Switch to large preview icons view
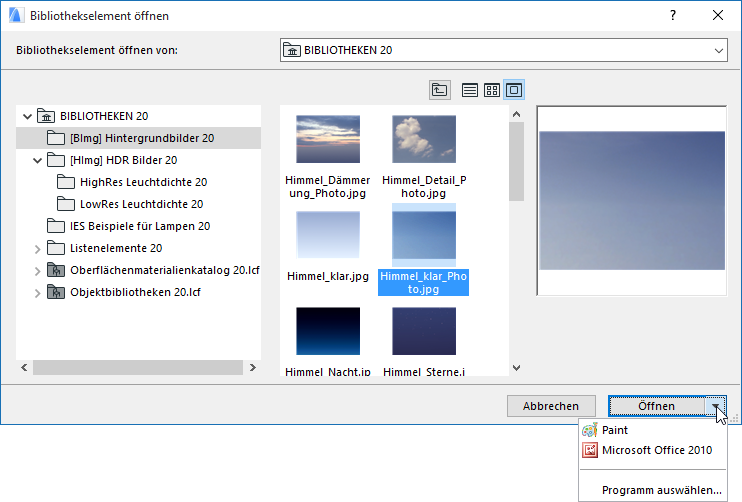The image size is (742, 502). [514, 90]
